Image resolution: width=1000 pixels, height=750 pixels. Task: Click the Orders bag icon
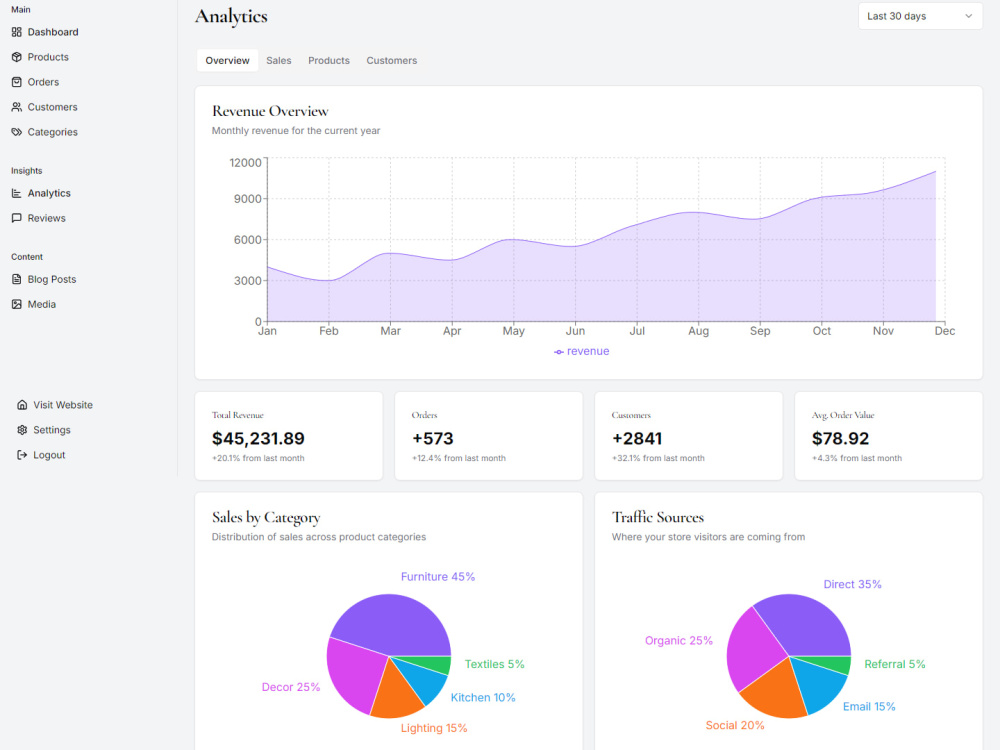click(x=17, y=82)
